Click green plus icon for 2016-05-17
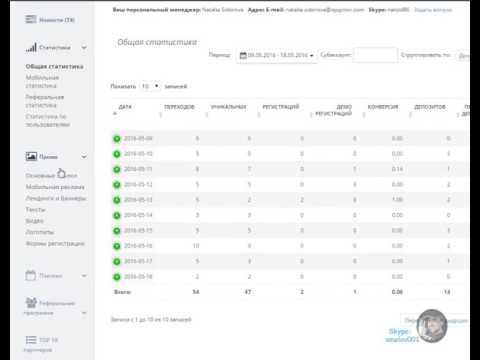480x360 pixels. [x=117, y=261]
